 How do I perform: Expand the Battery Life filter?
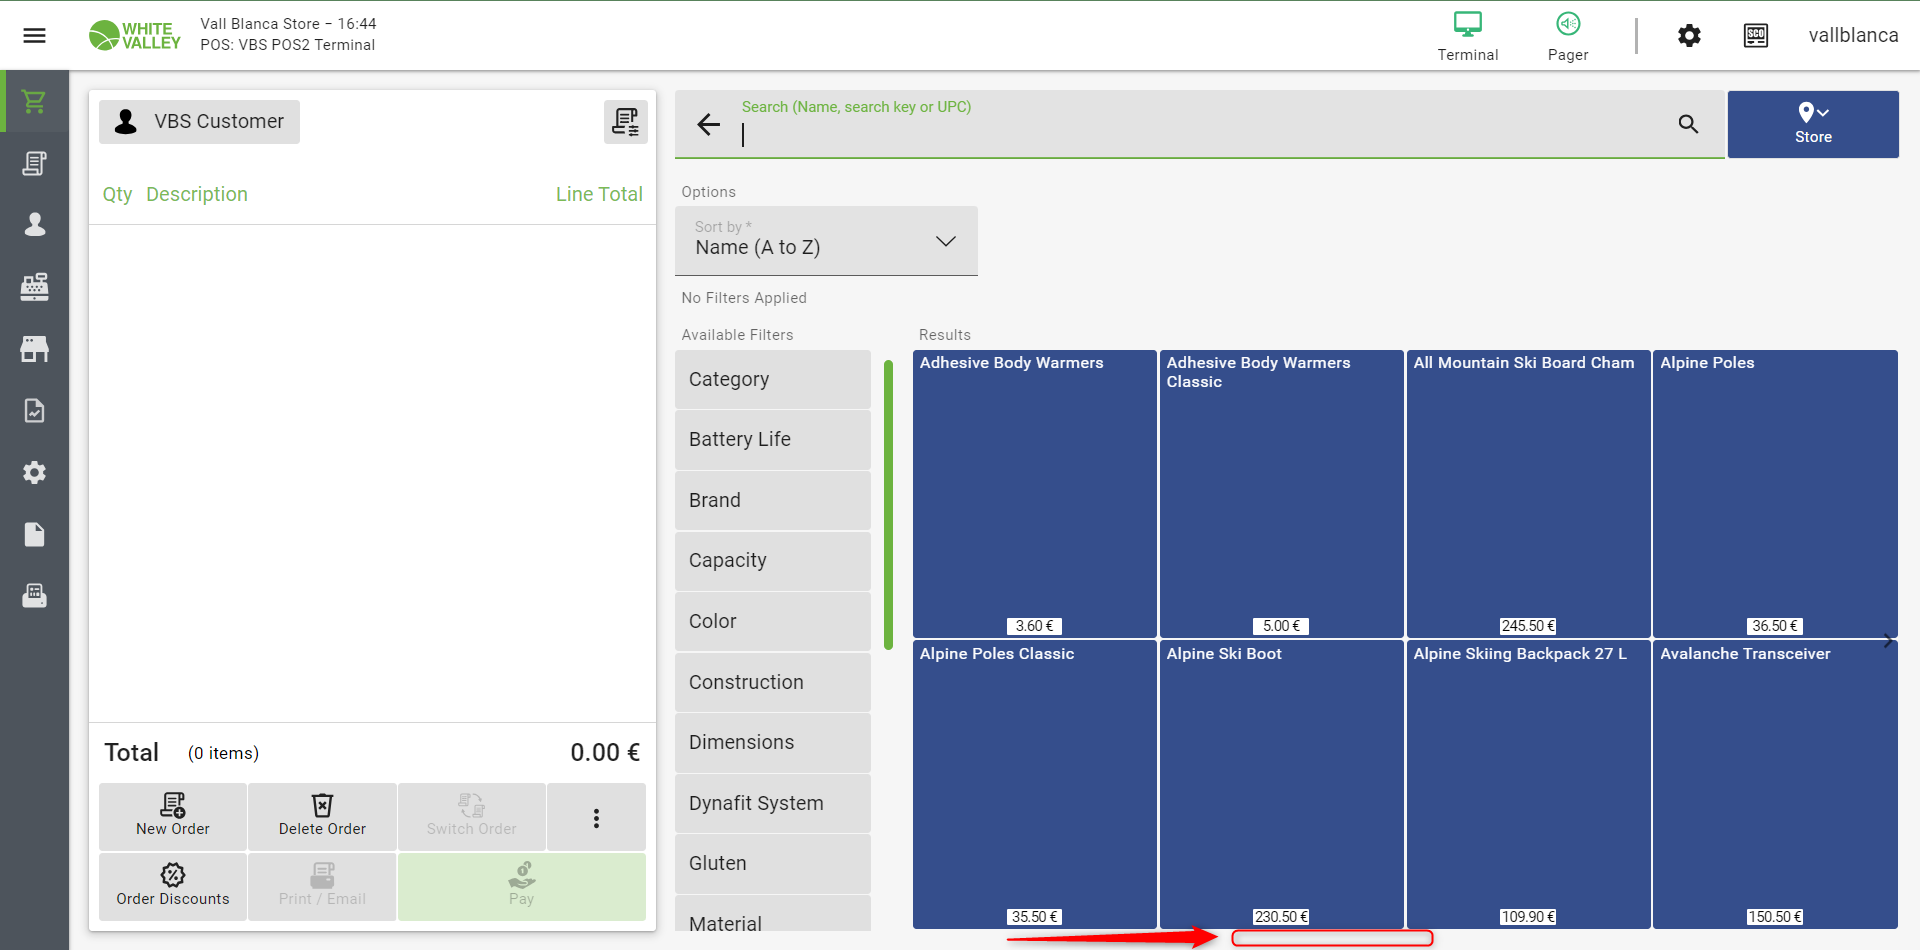[772, 440]
